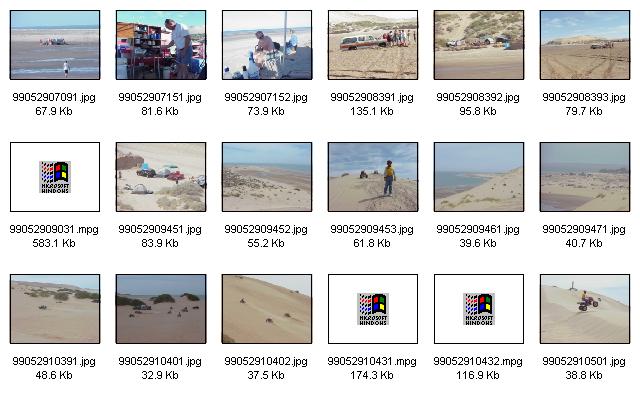This screenshot has width=640, height=420.
Task: Open the 99052910431.mpg Windows video icon
Action: coord(373,309)
